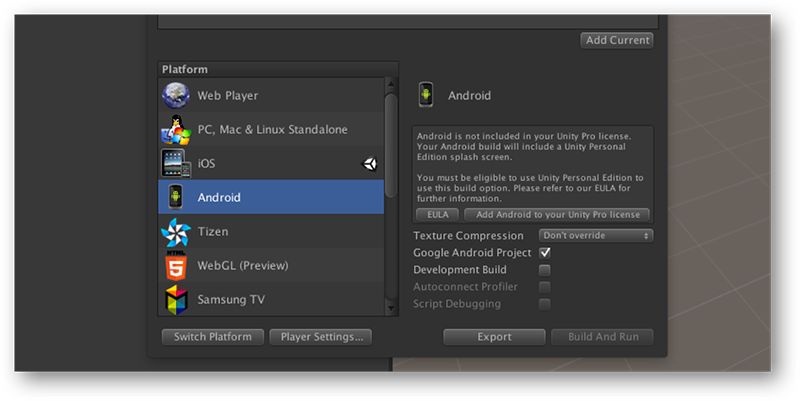
Task: Click the Web Player globe icon
Action: [176, 95]
